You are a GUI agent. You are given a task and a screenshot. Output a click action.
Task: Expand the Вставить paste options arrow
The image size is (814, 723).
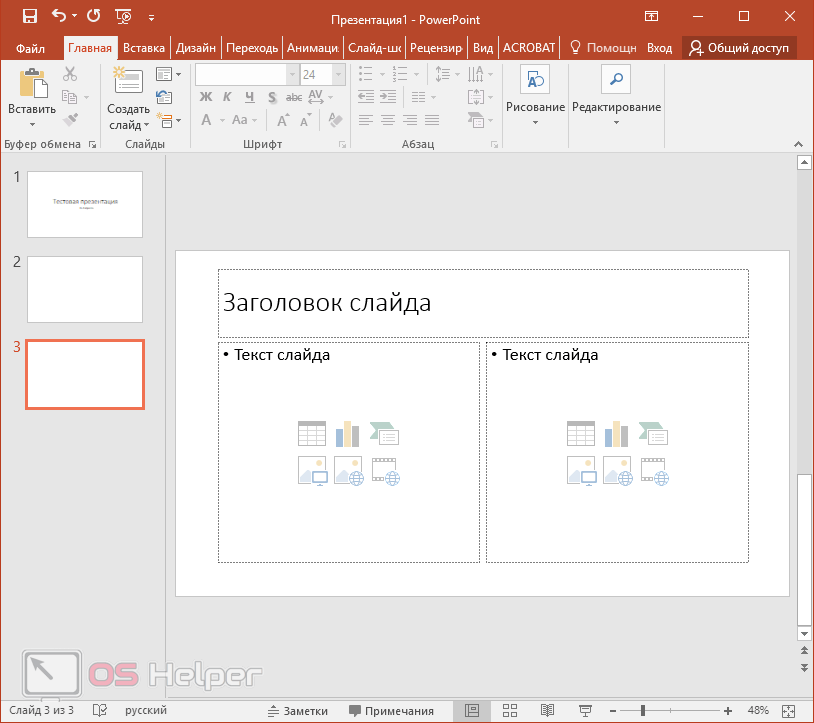(32, 125)
